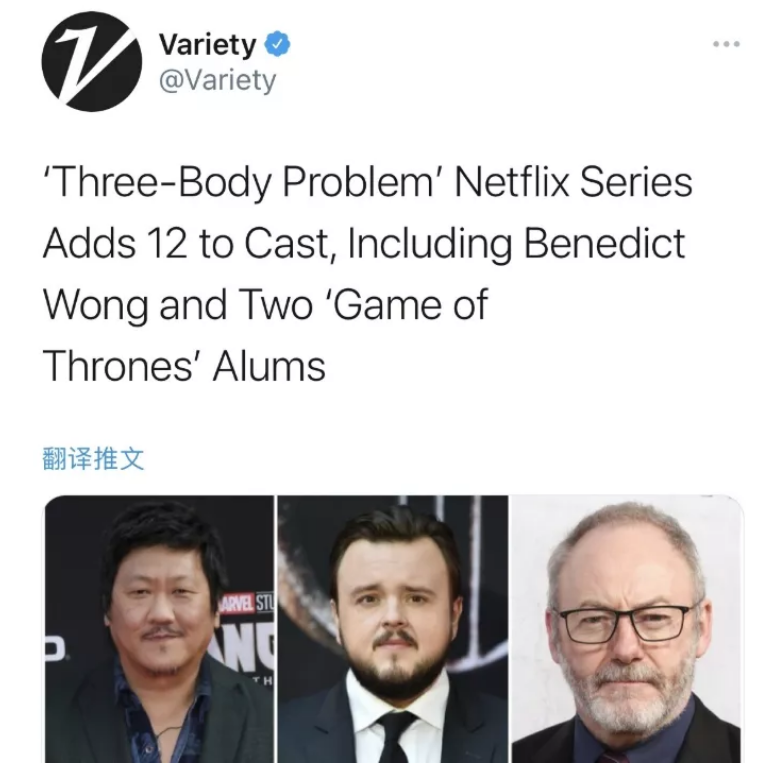Click the 'Game of Thrones' Alums text
The height and width of the screenshot is (767, 771).
coord(266,335)
